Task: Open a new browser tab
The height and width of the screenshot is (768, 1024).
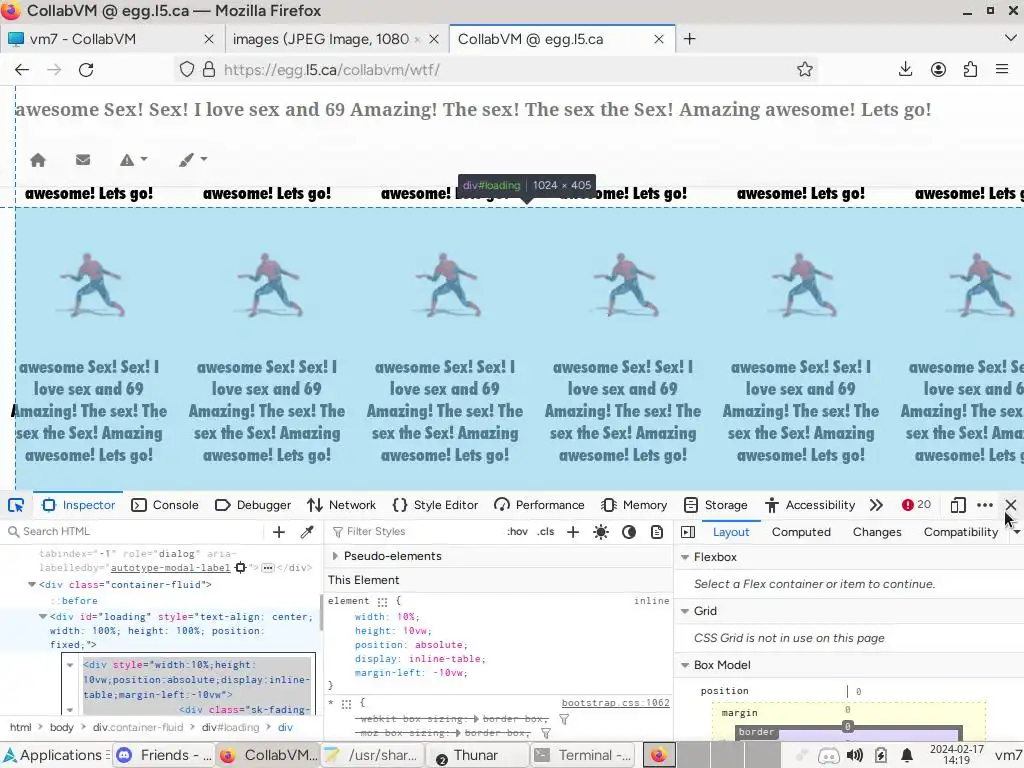Action: pos(689,39)
